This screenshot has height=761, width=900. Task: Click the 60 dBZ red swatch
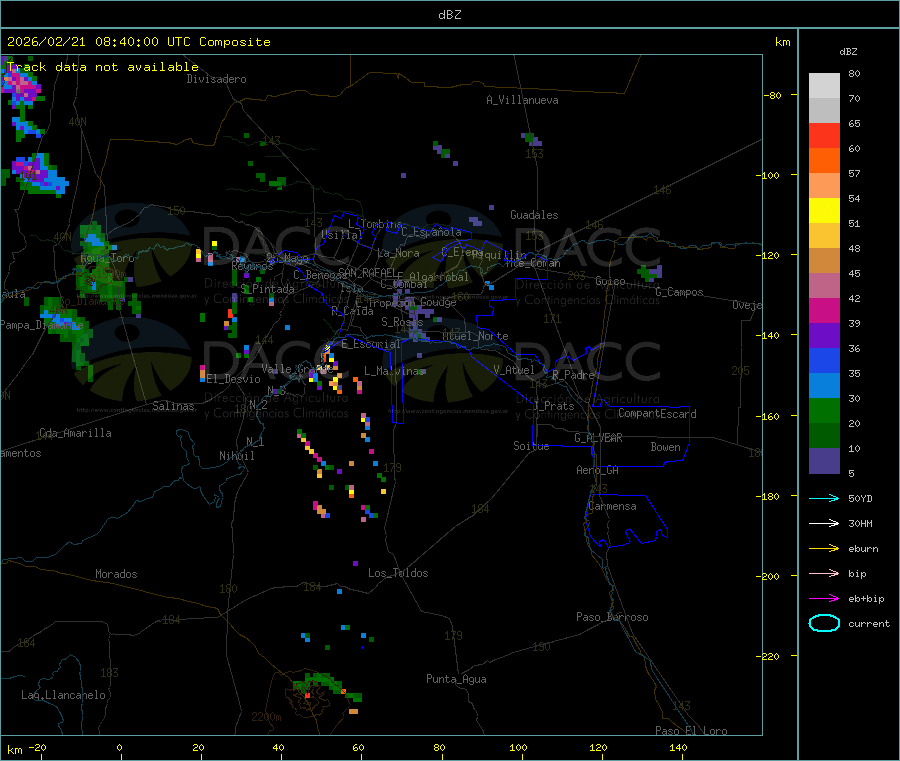(x=824, y=135)
